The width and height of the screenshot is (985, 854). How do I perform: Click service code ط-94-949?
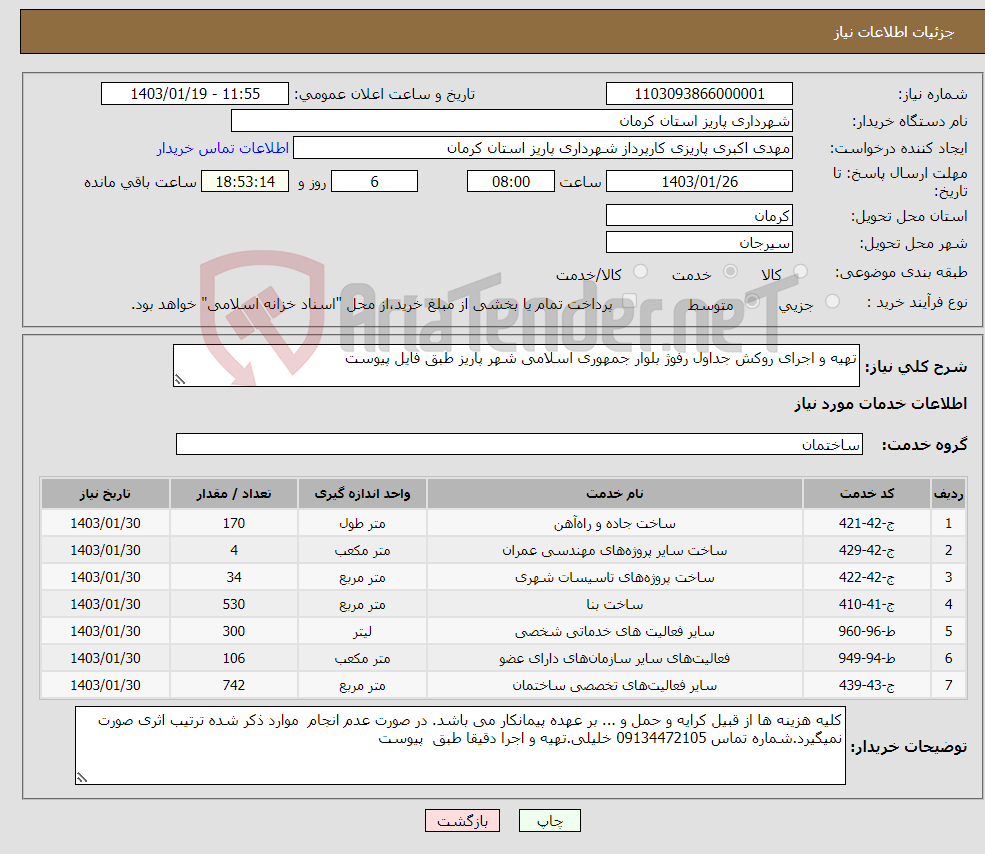point(866,659)
